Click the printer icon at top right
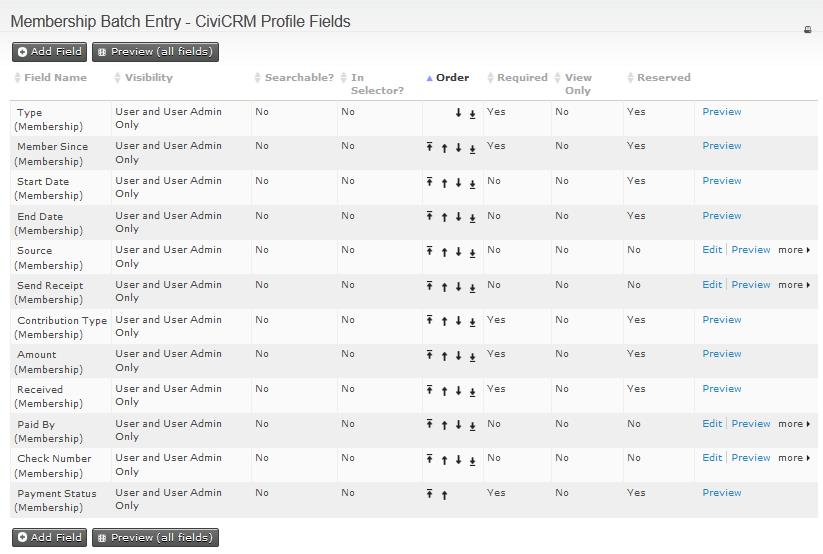The width and height of the screenshot is (823, 554). point(808,30)
